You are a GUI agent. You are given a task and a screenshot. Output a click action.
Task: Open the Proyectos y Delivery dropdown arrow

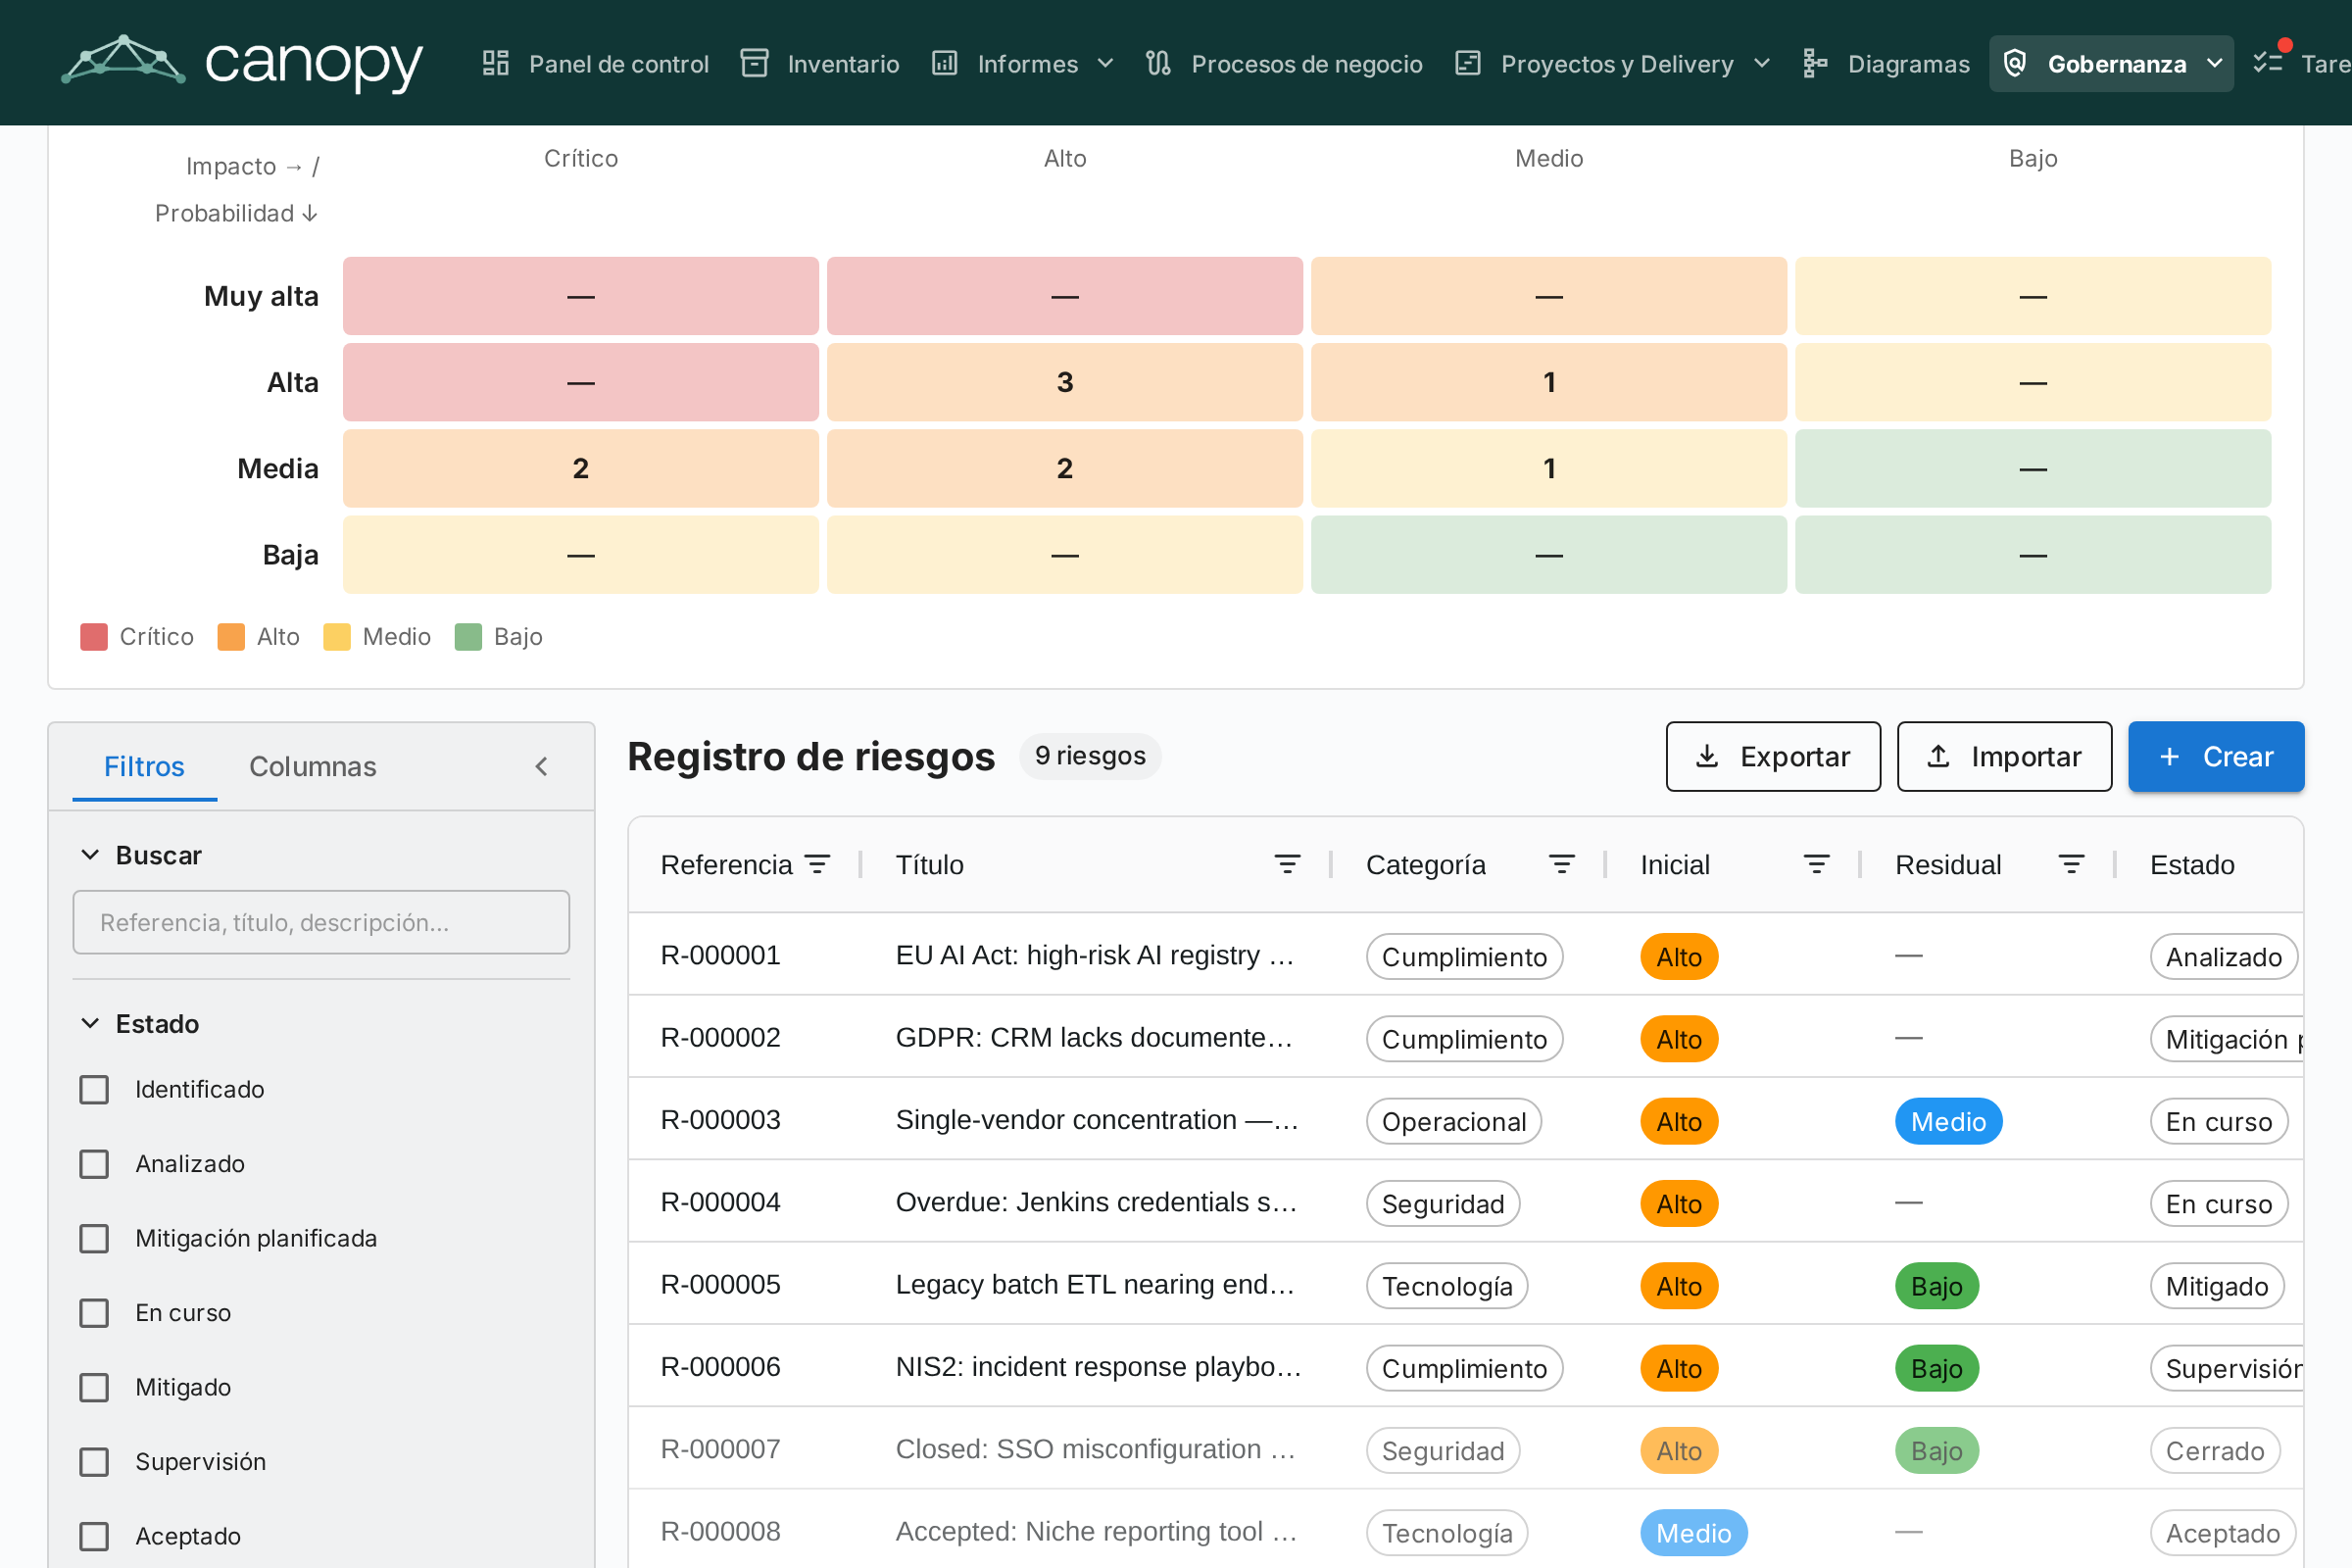click(1763, 64)
